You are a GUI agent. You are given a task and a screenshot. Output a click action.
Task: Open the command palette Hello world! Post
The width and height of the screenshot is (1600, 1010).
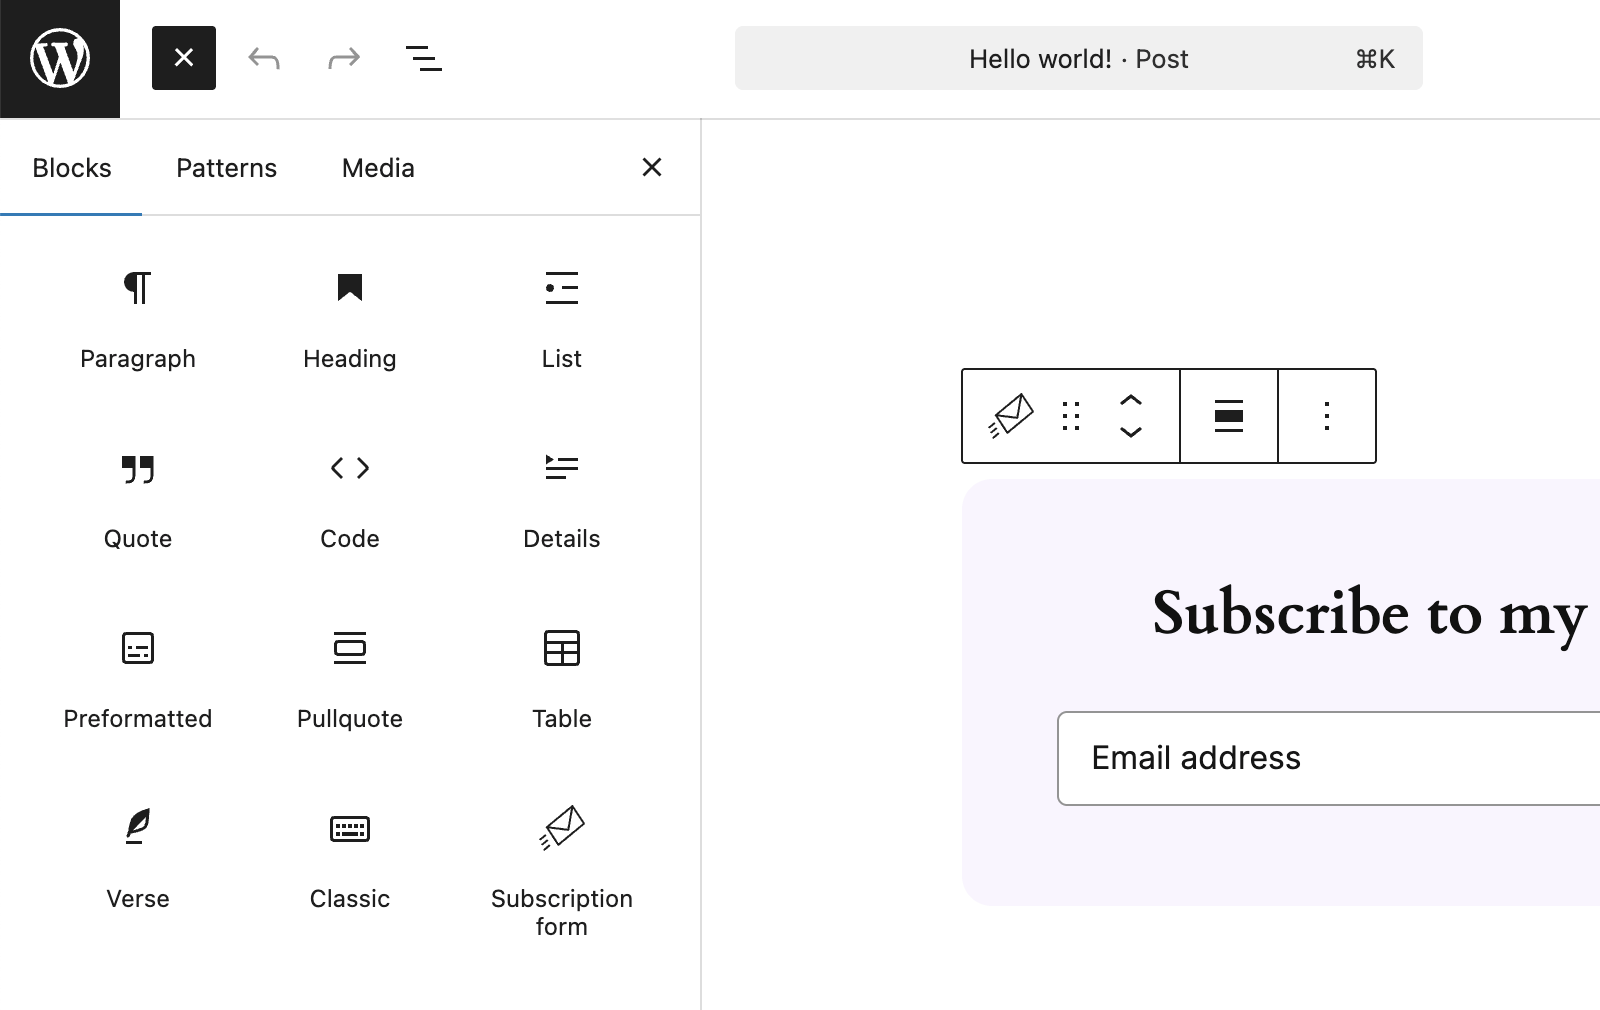(x=1078, y=58)
